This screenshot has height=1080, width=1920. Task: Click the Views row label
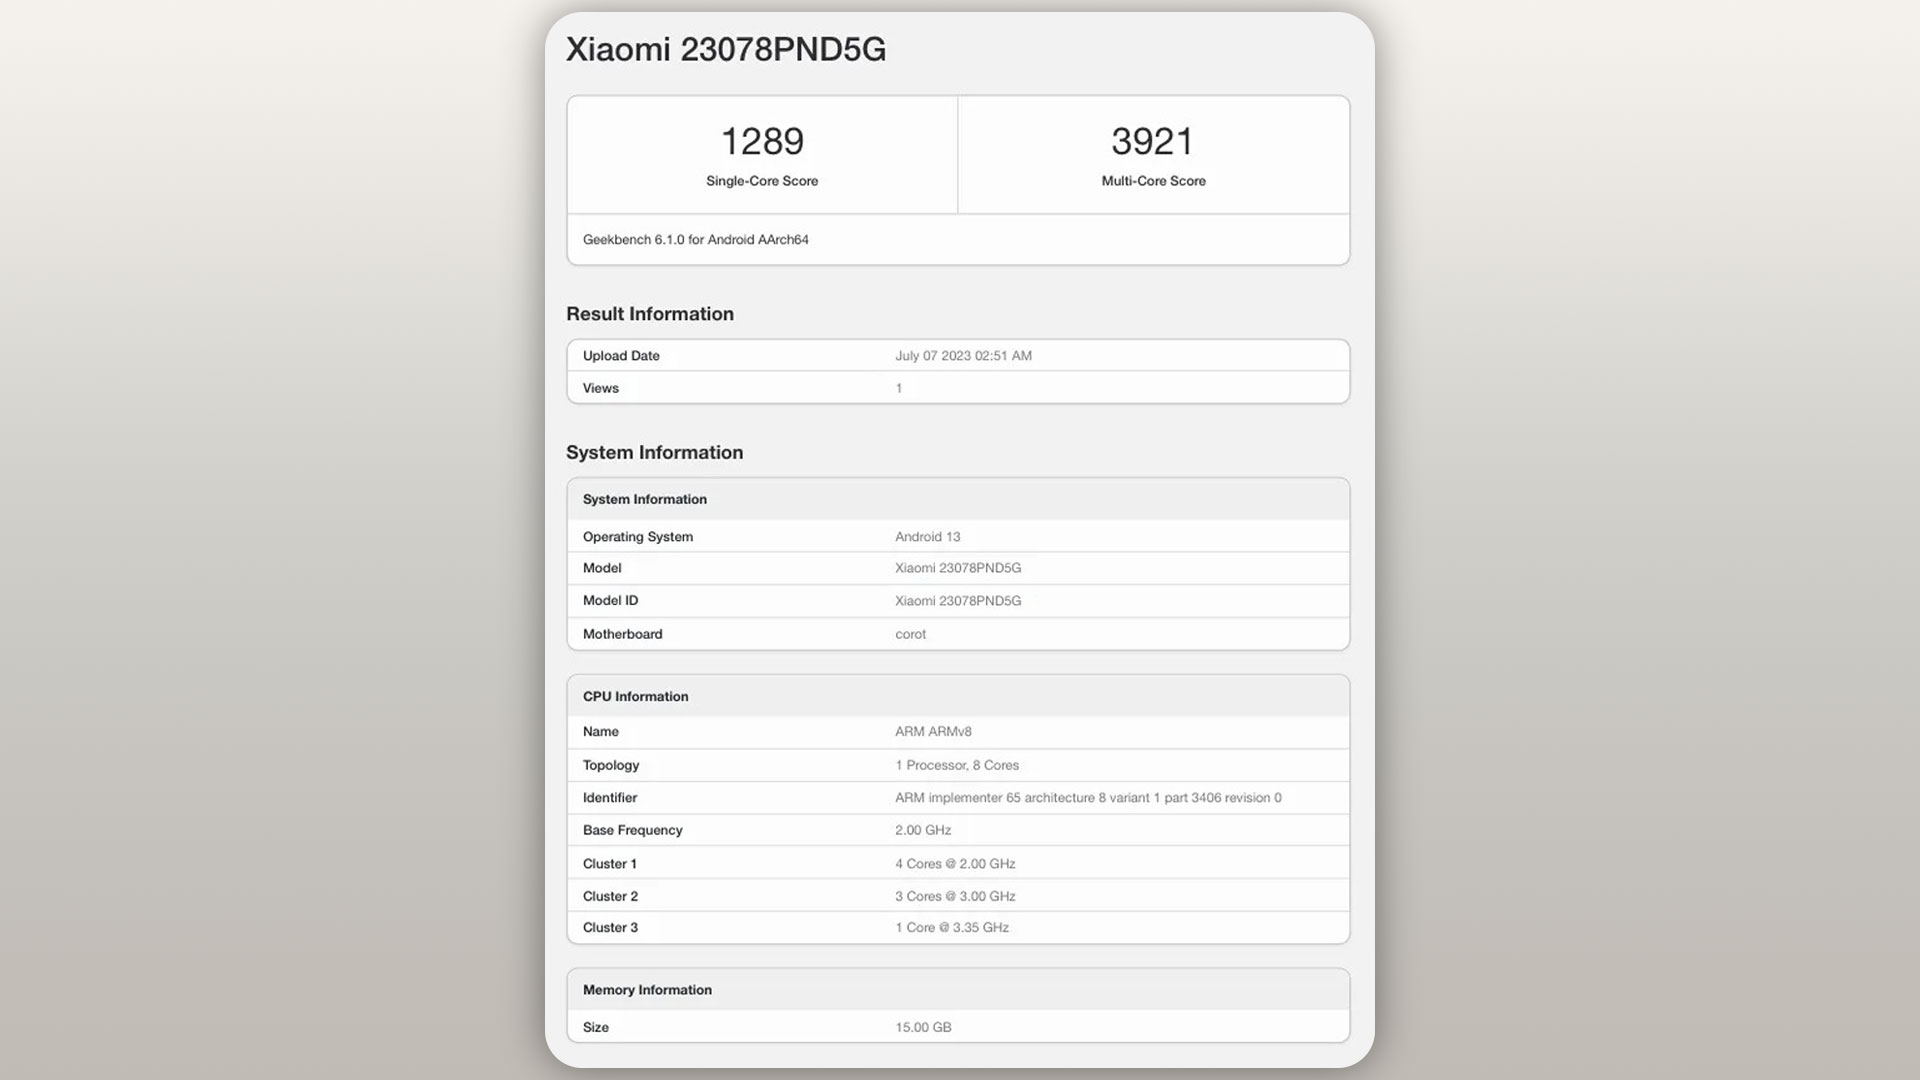click(x=601, y=388)
